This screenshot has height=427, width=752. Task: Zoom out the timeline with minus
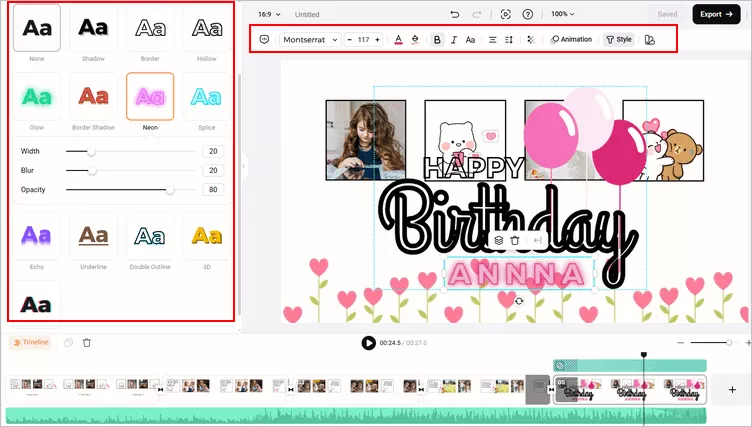681,343
